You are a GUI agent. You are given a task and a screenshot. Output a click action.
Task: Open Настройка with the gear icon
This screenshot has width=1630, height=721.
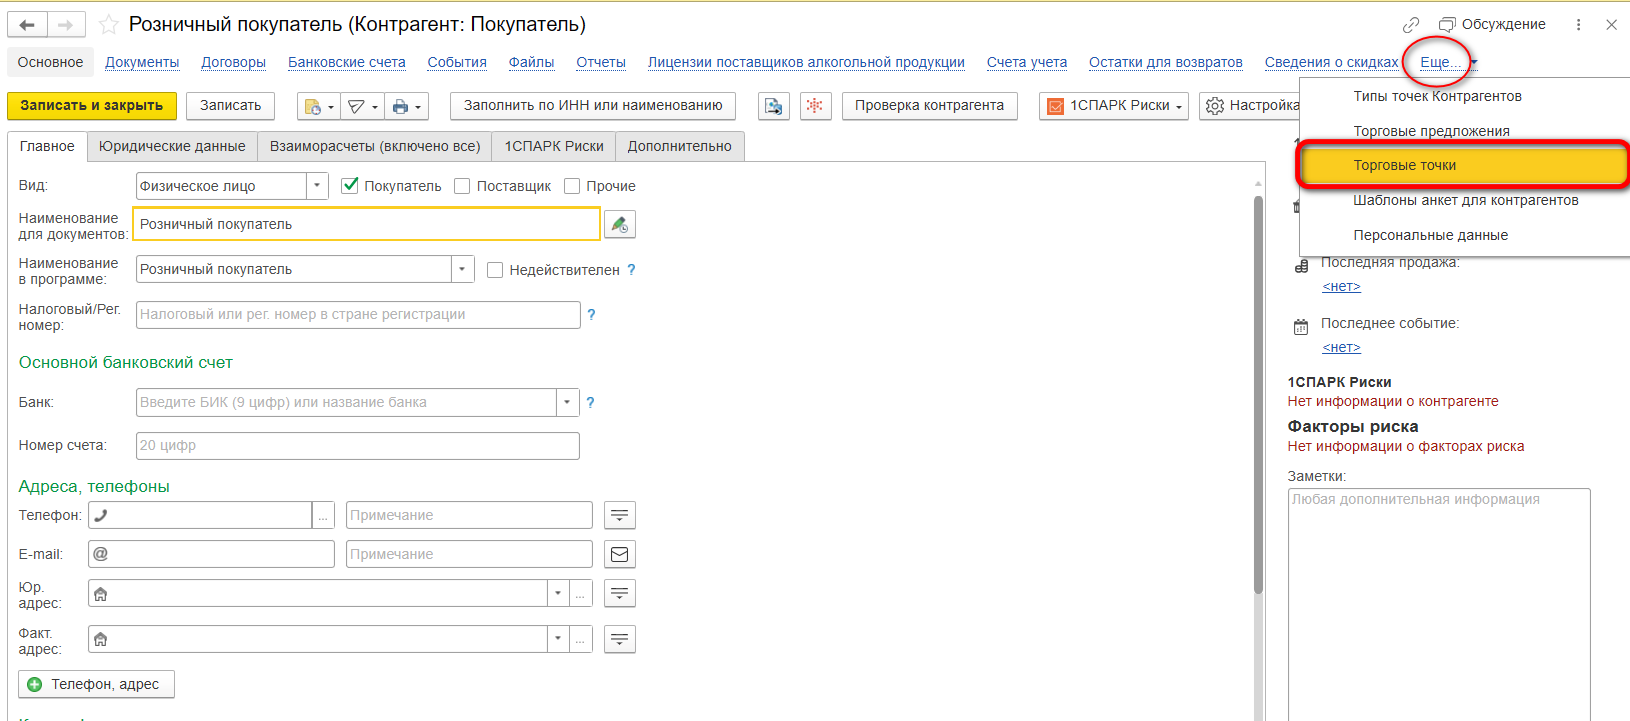1250,106
